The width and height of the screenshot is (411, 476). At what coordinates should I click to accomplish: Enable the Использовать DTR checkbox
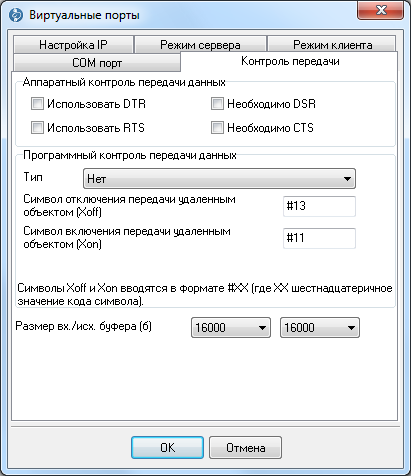click(x=37, y=104)
